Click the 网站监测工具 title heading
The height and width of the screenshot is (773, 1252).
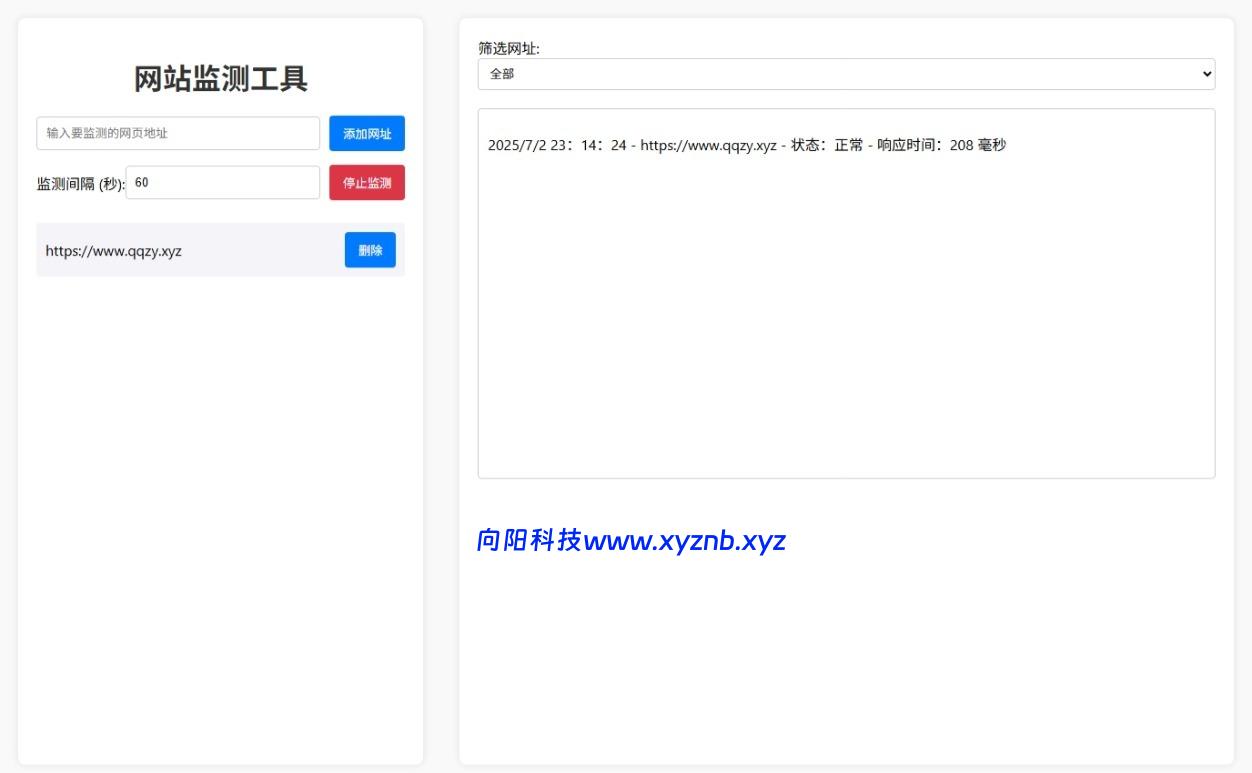(x=220, y=78)
